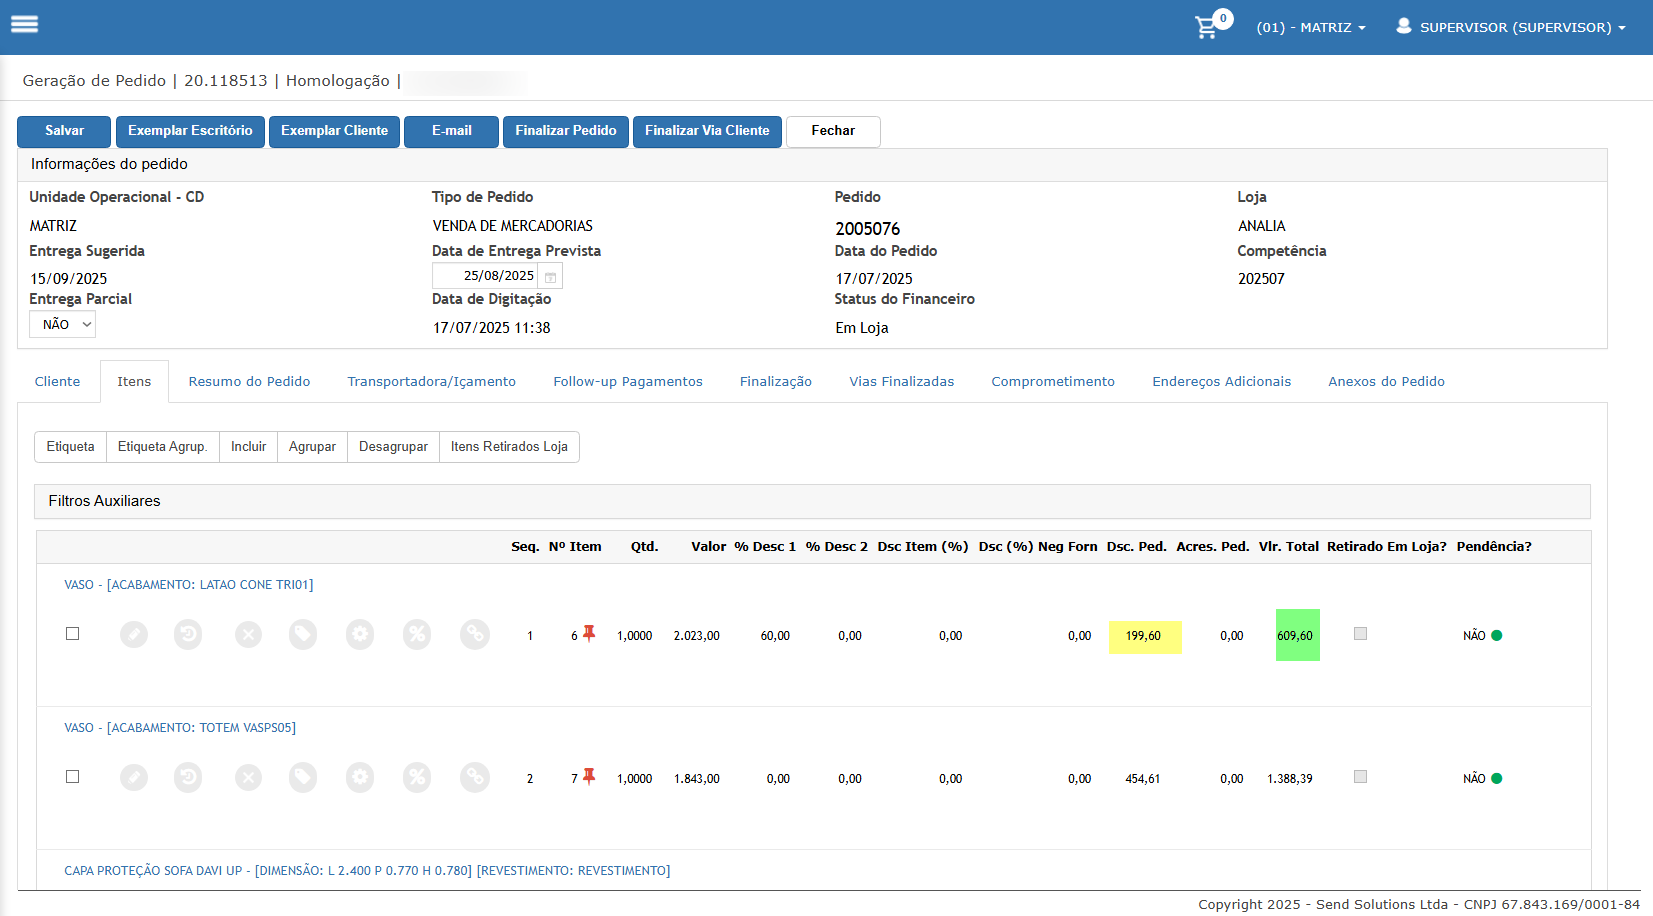Click the percent discount icon for item 2

pyautogui.click(x=417, y=778)
